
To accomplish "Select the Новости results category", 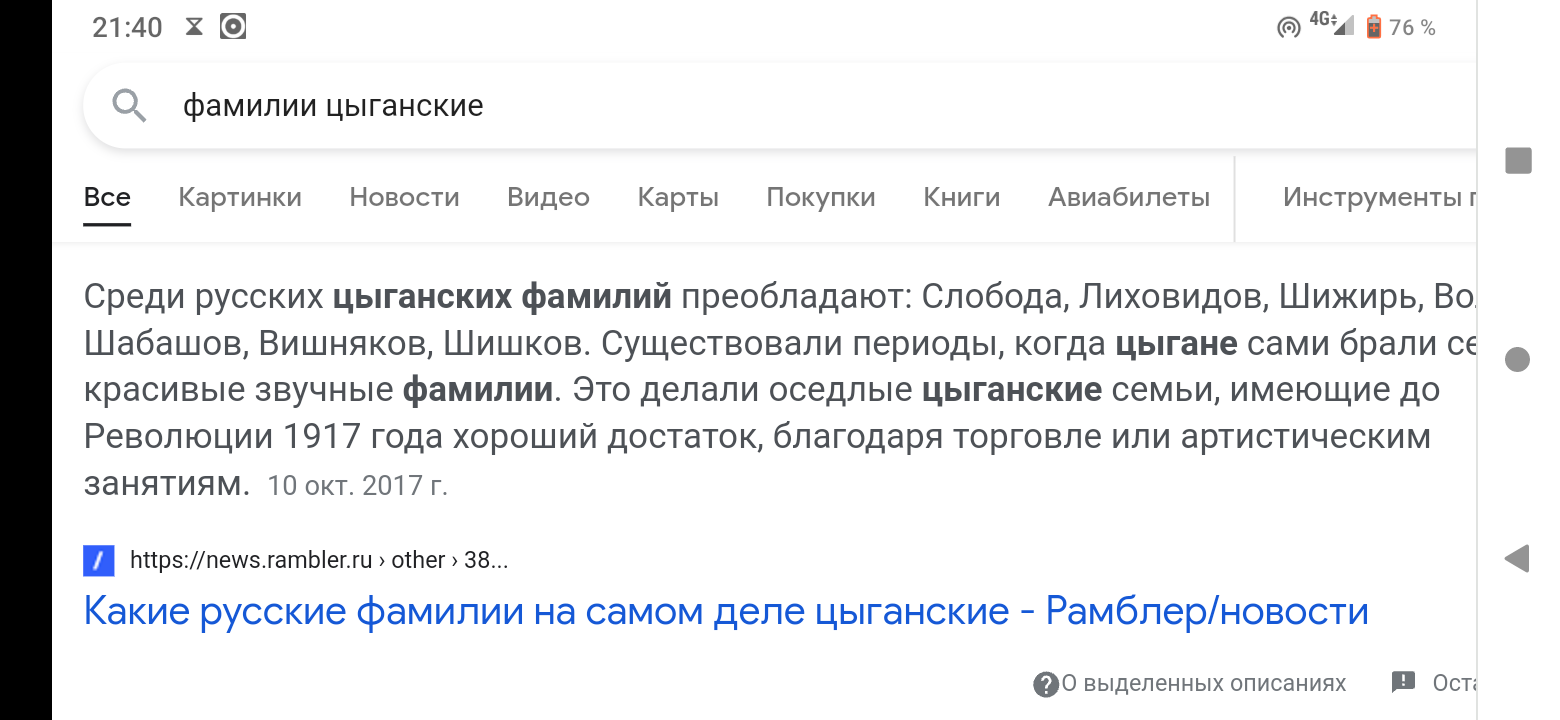I will coord(404,197).
